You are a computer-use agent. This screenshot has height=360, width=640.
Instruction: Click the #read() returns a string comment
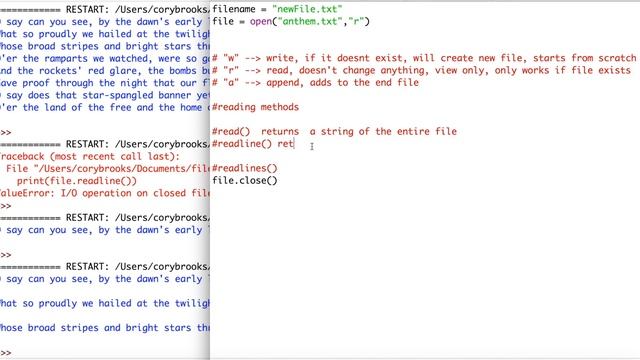click(334, 131)
